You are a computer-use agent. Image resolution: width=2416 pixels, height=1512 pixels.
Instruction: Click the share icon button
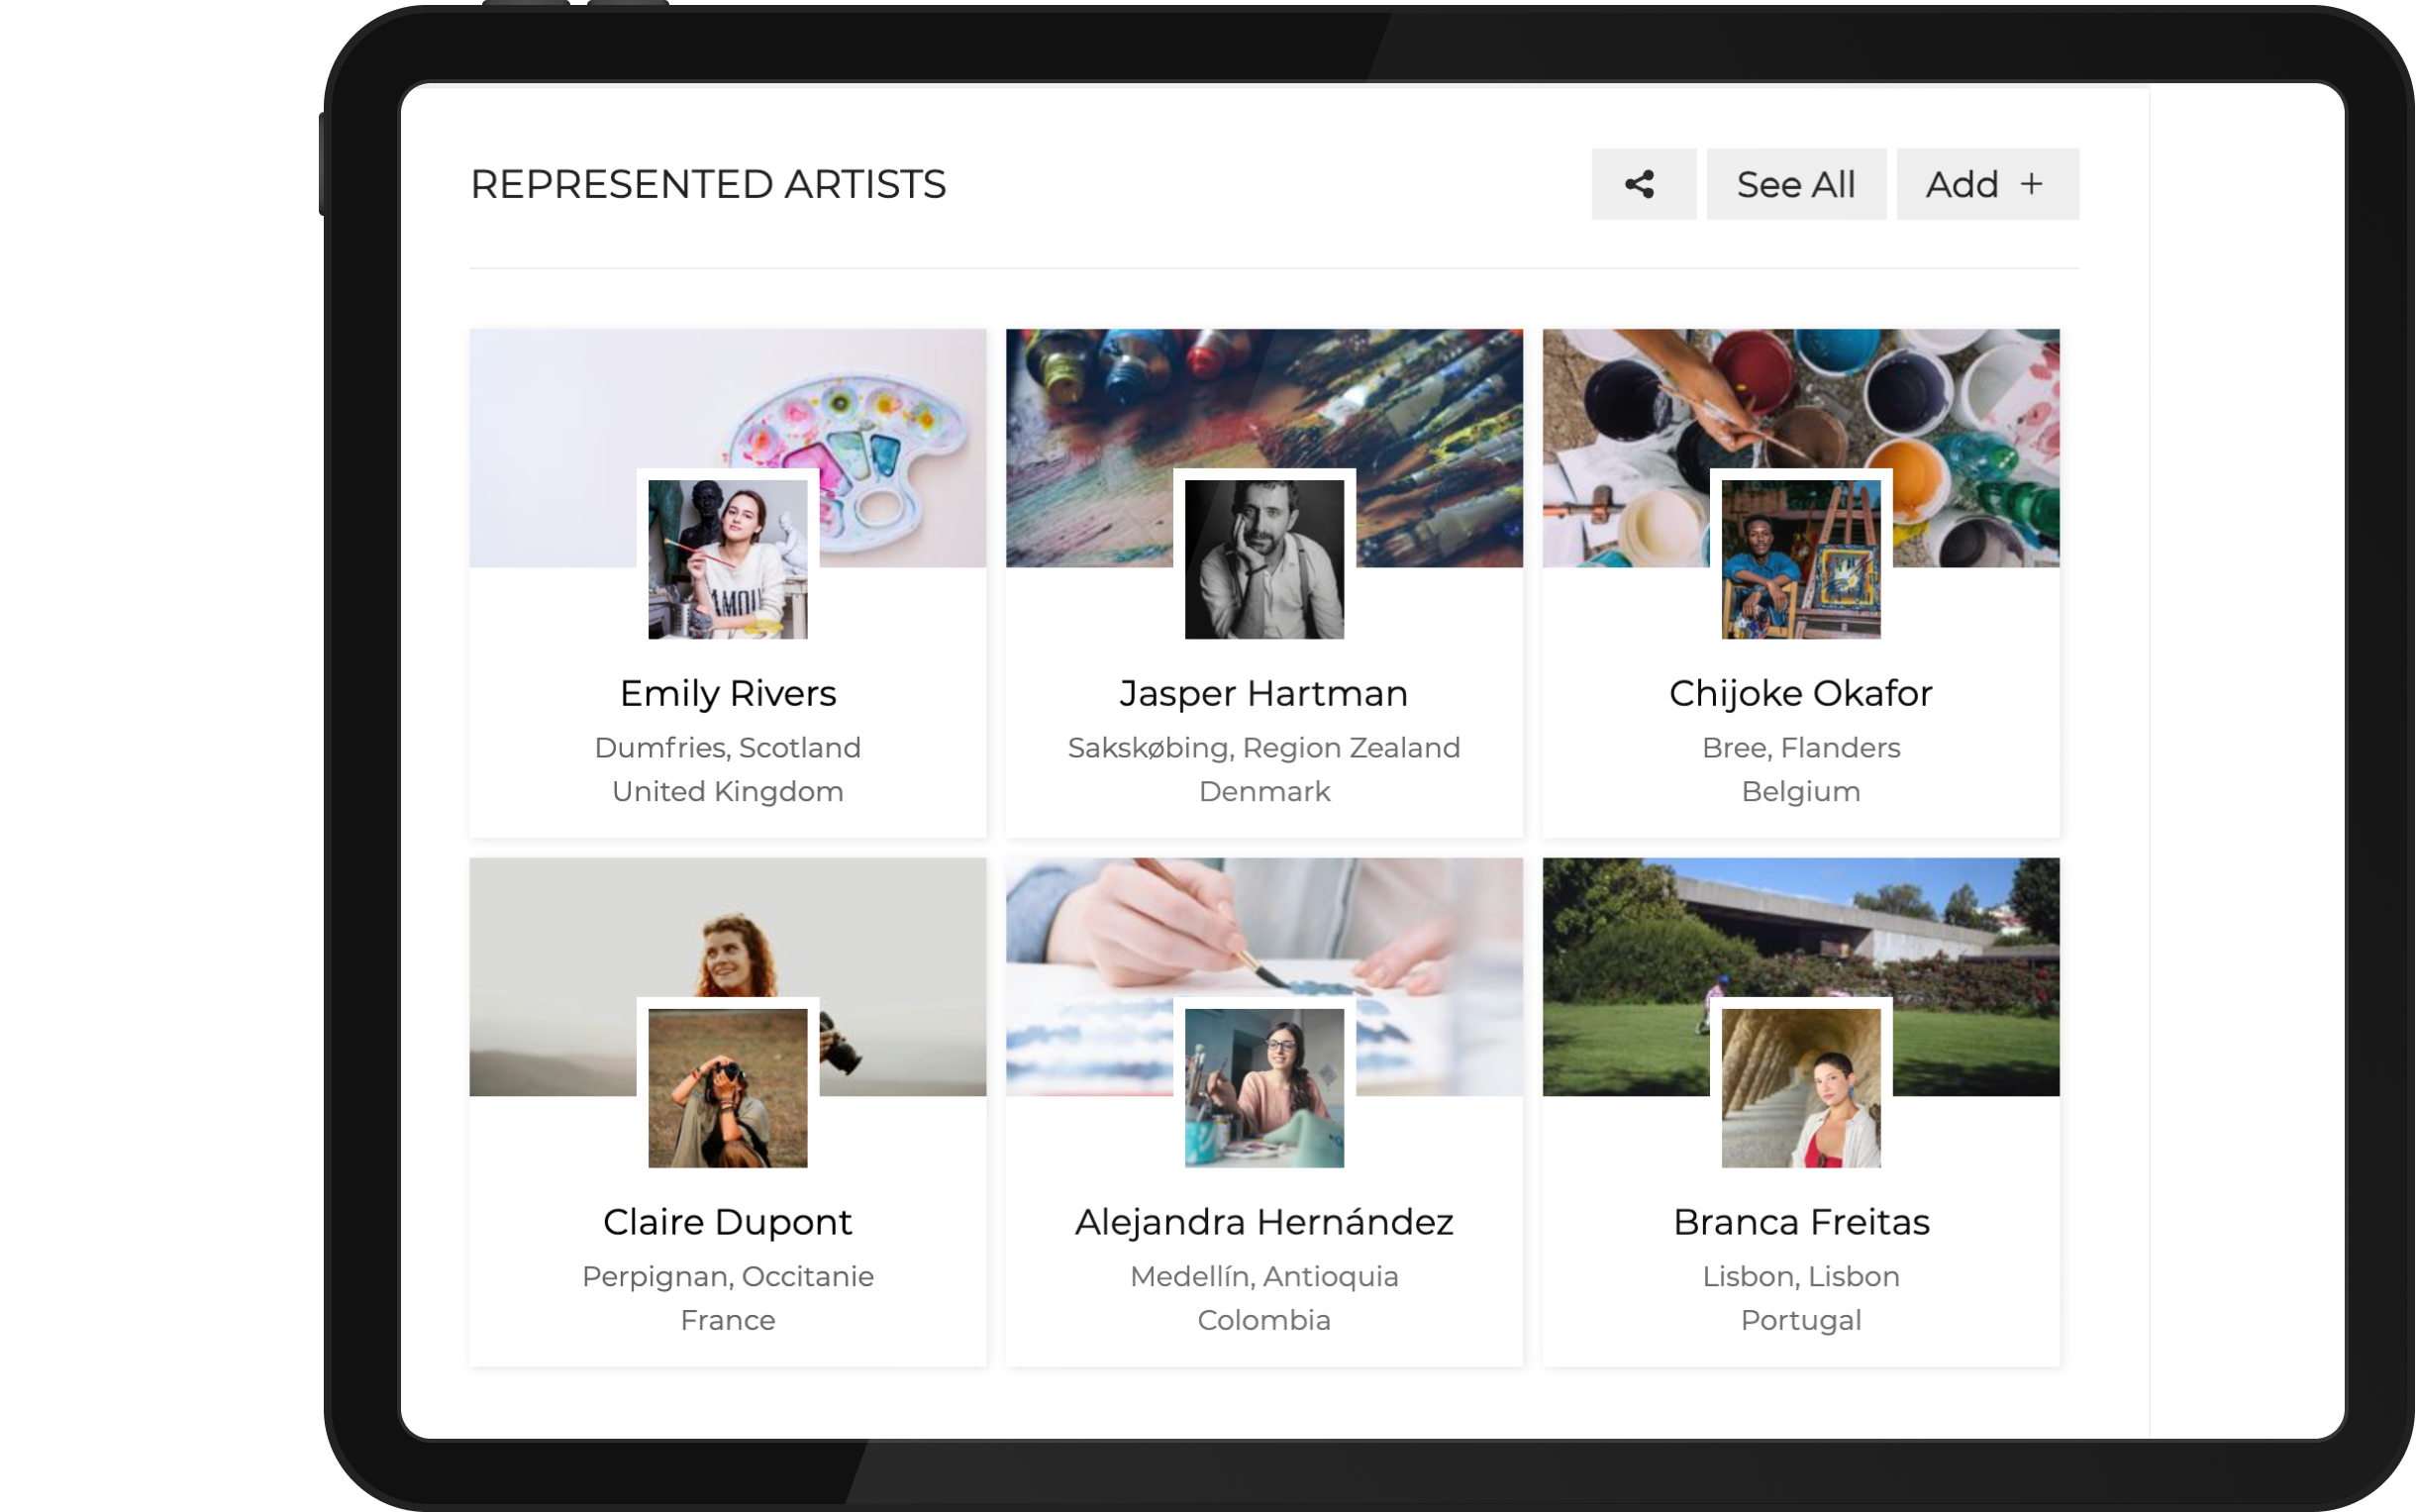point(1644,184)
